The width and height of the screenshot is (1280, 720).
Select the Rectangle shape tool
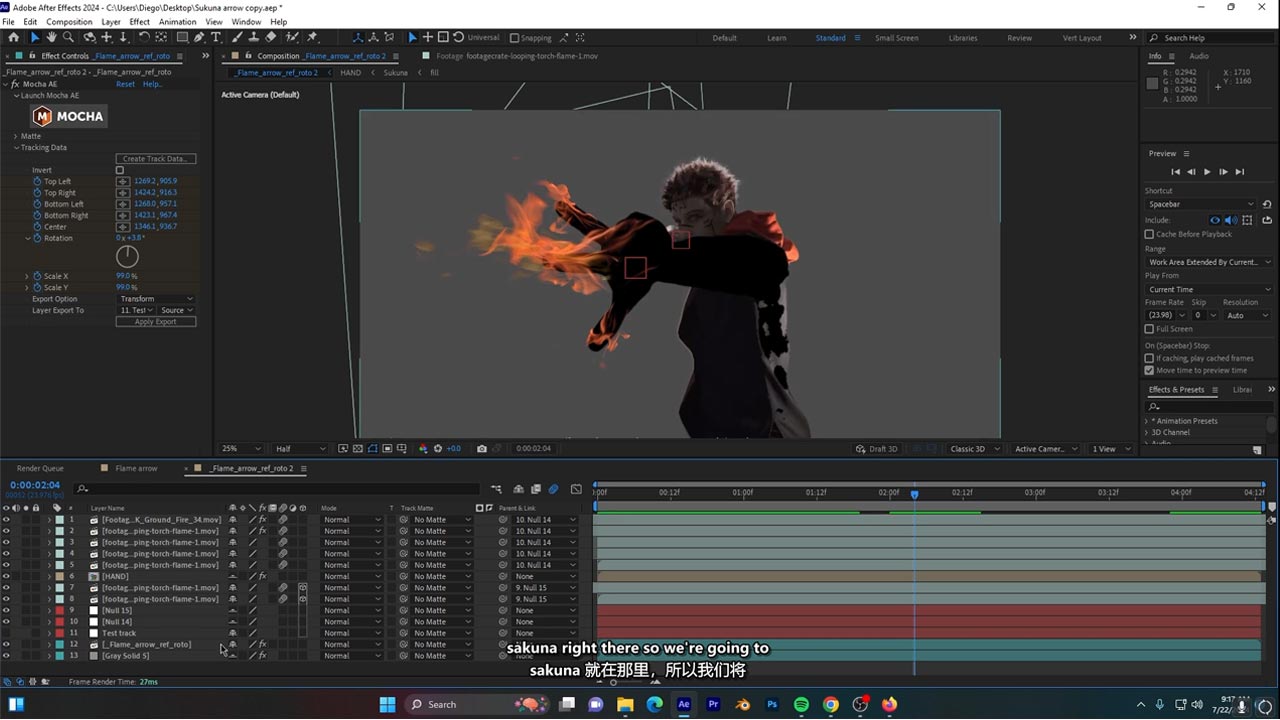coord(182,37)
